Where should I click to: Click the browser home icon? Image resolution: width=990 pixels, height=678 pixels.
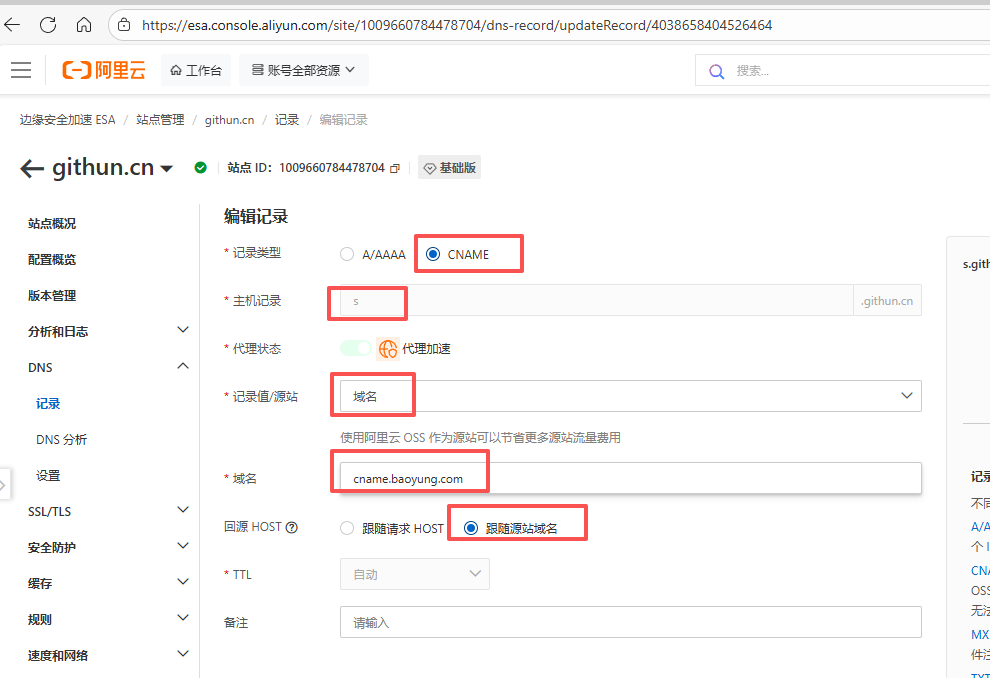coord(84,25)
